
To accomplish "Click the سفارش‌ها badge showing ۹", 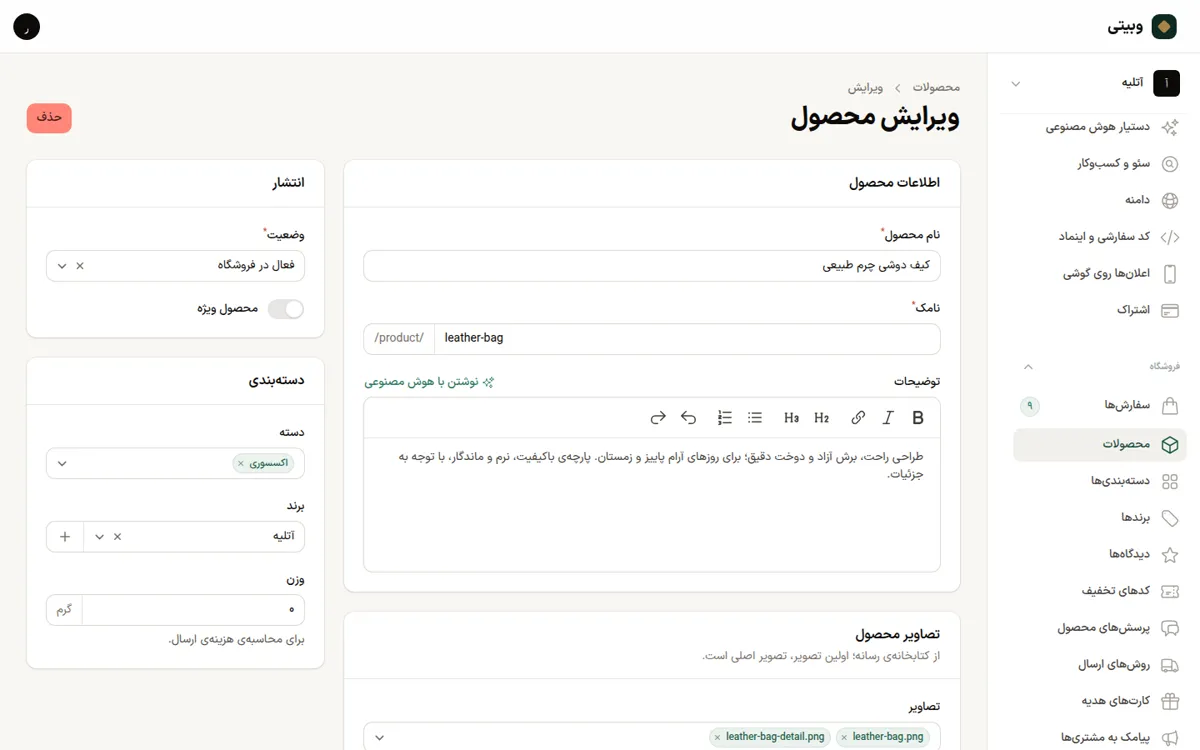I will (x=1030, y=406).
